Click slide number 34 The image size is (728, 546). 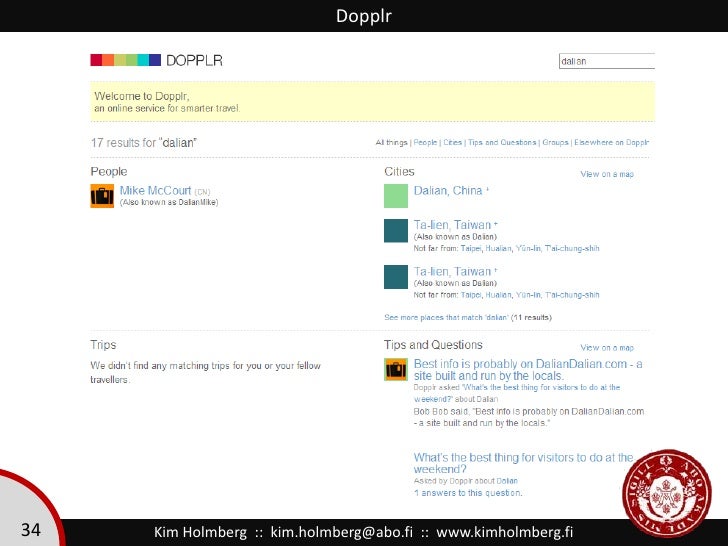click(x=31, y=530)
